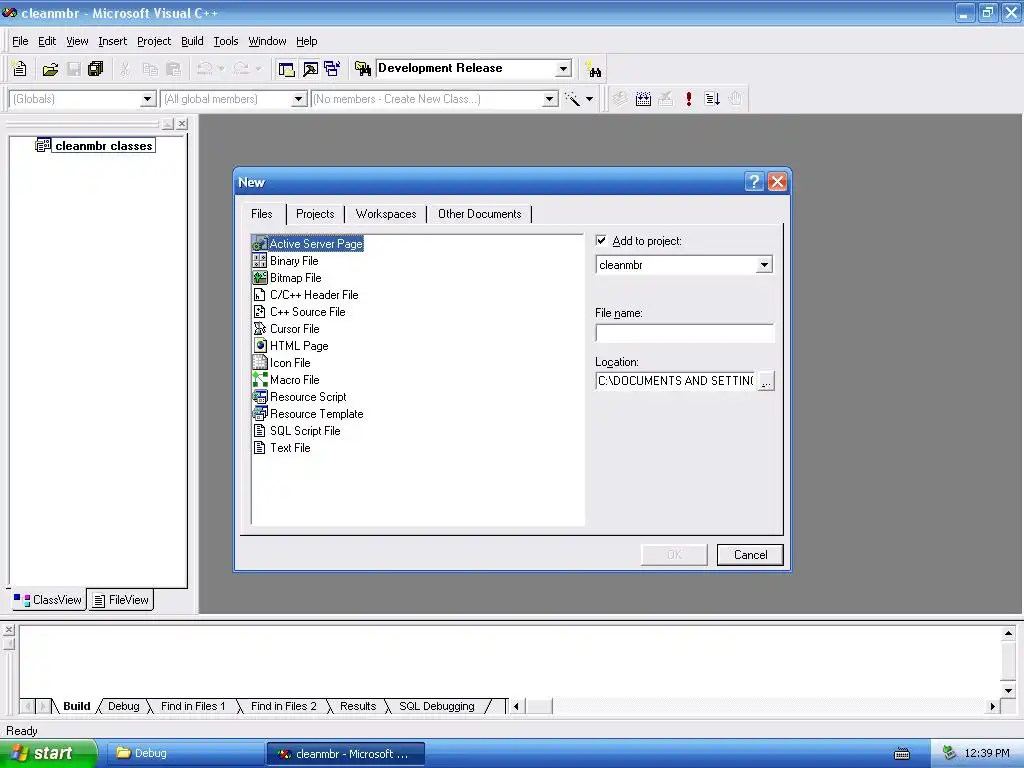
Task: Click the output pane scroll down arrow
Action: 1008,690
